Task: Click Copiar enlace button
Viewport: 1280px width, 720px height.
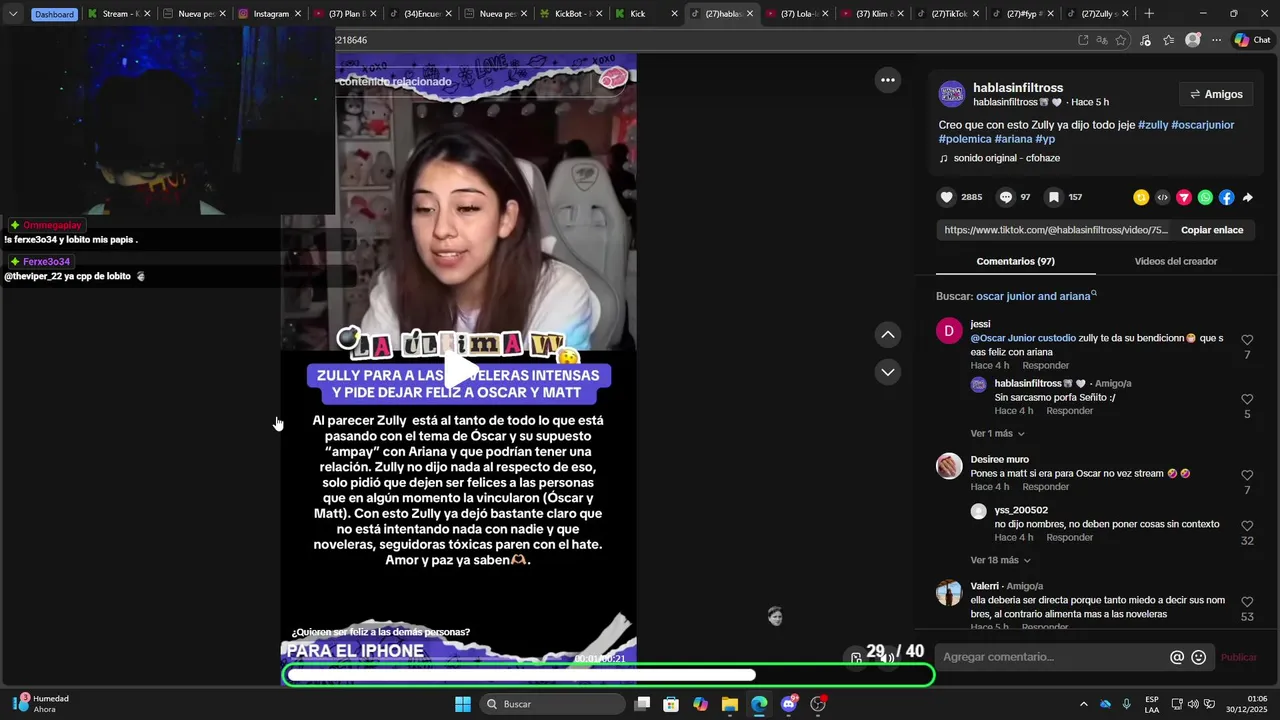Action: tap(1212, 230)
